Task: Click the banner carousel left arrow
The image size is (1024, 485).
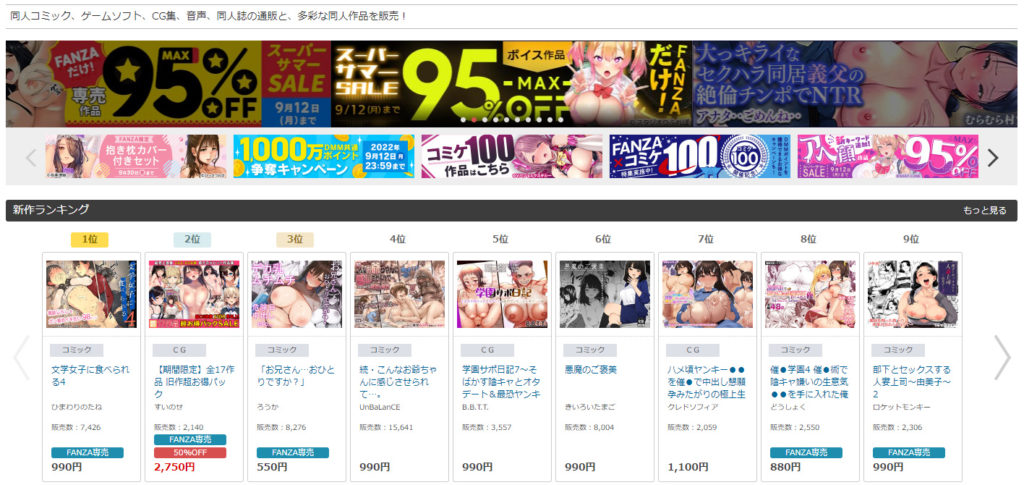Action: (x=30, y=157)
